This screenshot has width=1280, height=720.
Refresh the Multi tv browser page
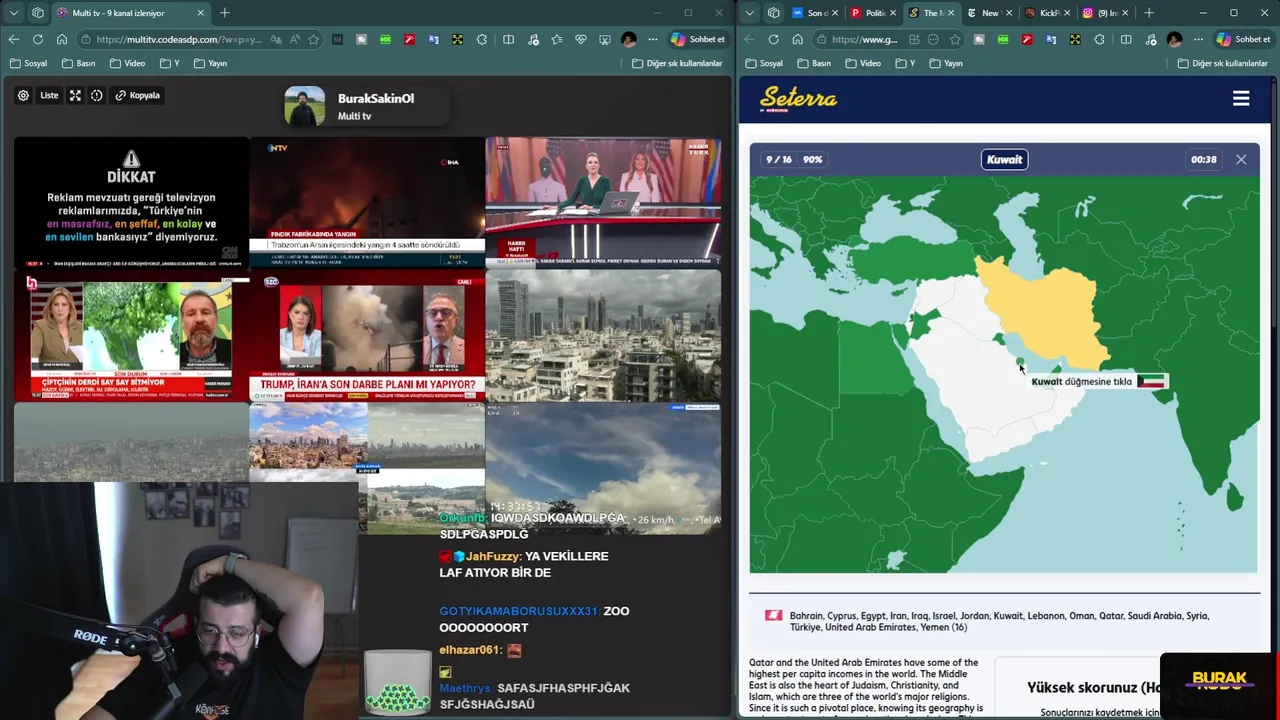(37, 39)
